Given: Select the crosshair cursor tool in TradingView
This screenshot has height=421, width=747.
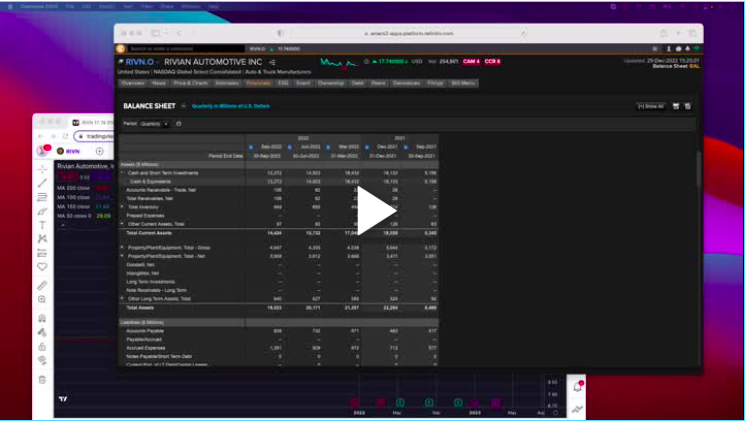Looking at the screenshot, I should (42, 170).
